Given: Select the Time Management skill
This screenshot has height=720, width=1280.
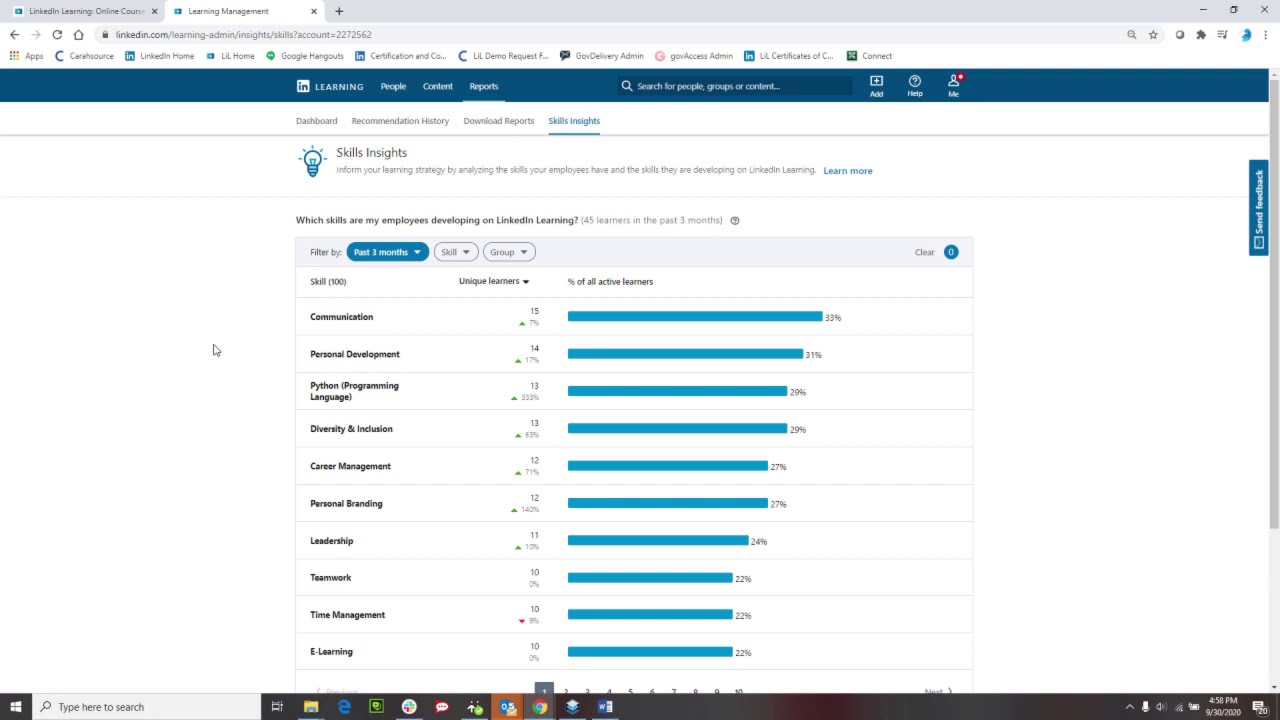Looking at the screenshot, I should (347, 615).
